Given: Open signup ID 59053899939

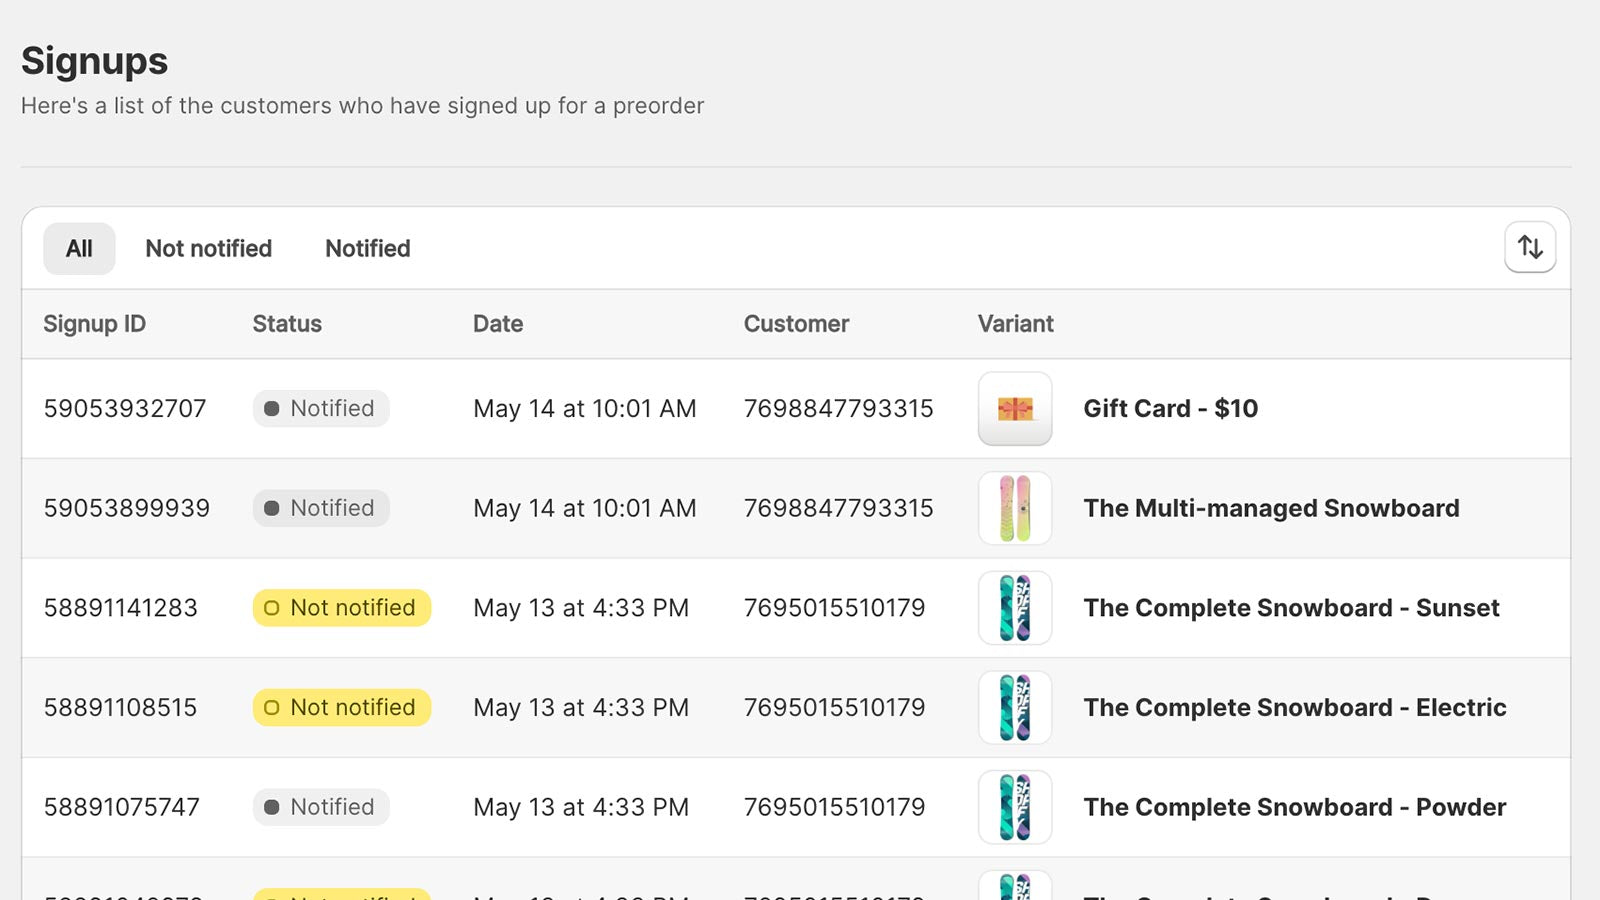Looking at the screenshot, I should [126, 508].
